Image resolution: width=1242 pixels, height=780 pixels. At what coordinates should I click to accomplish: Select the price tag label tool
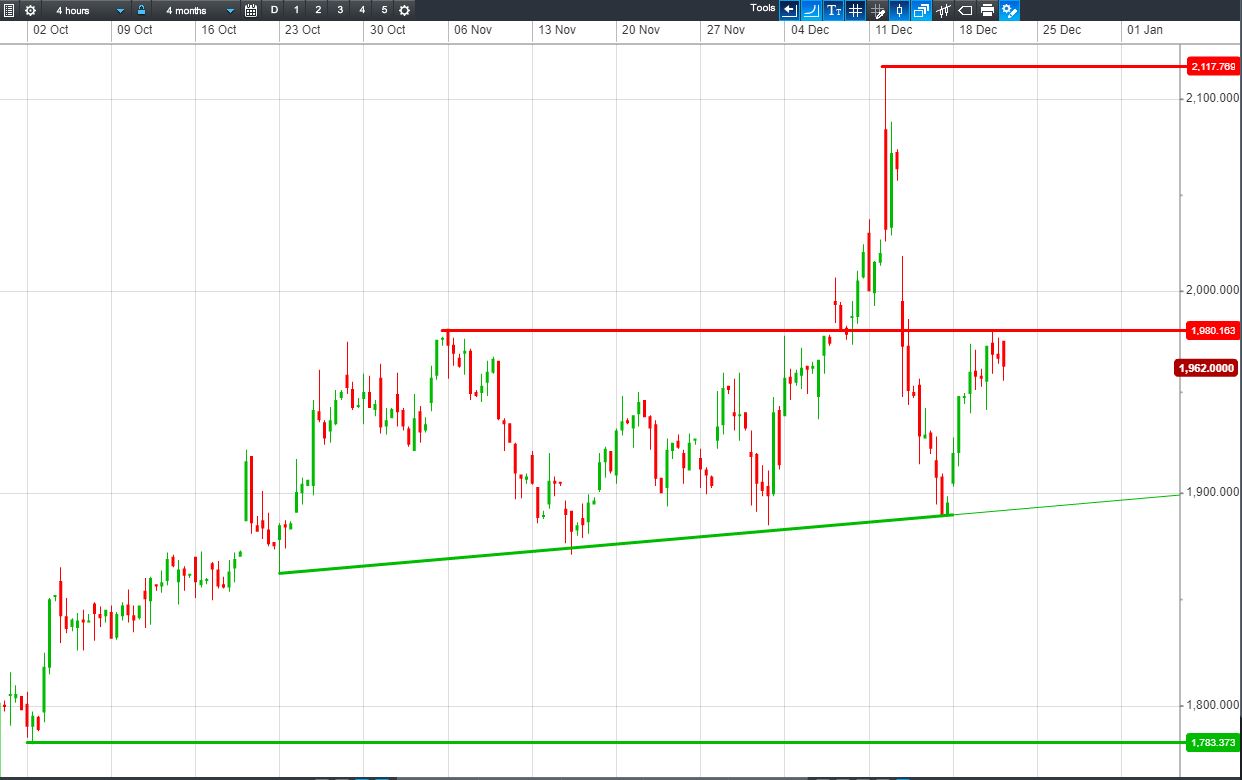pyautogui.click(x=965, y=10)
